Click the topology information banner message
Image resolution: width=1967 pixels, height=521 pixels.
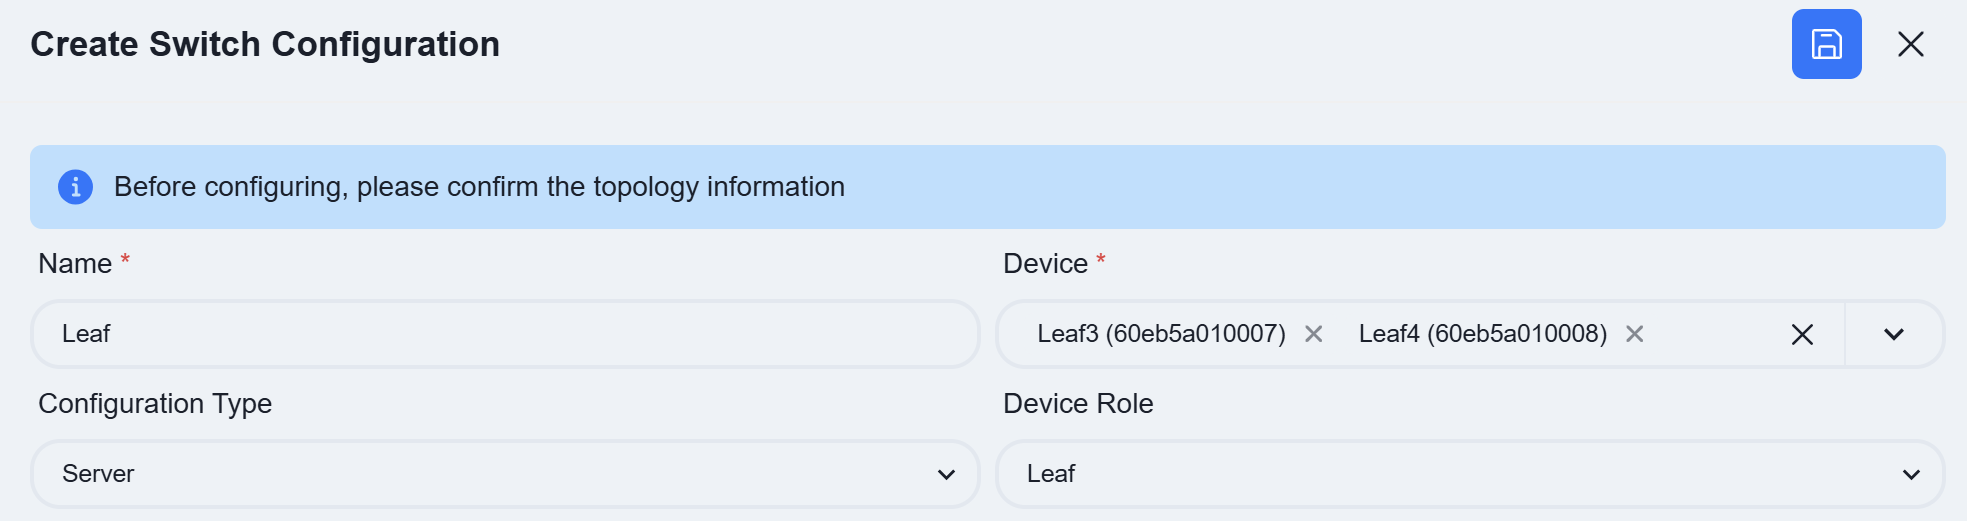coord(479,187)
